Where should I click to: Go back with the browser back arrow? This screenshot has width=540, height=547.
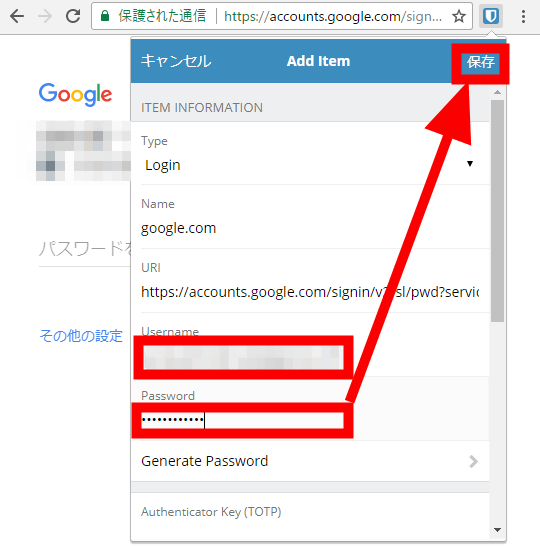pyautogui.click(x=17, y=16)
